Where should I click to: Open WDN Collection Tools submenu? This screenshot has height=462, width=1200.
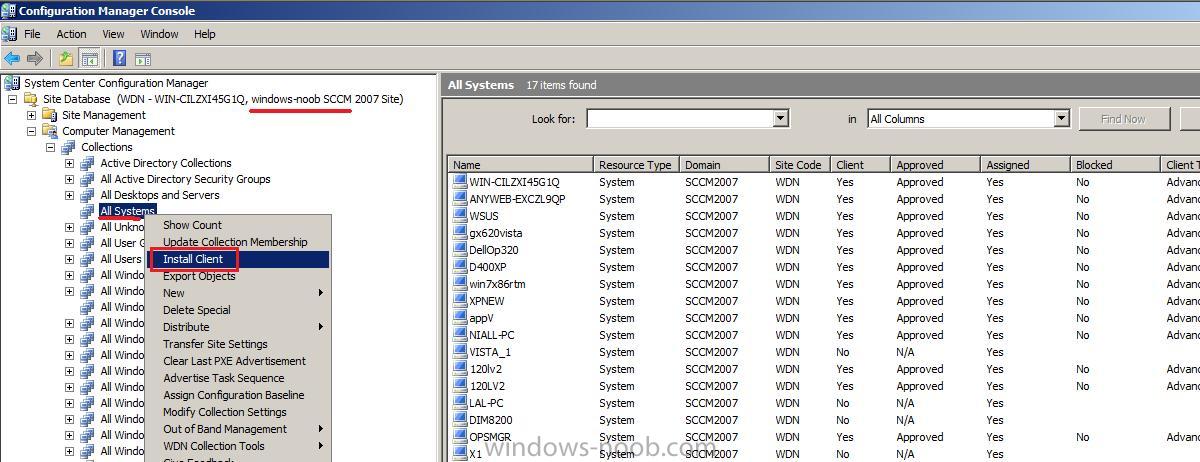point(239,446)
